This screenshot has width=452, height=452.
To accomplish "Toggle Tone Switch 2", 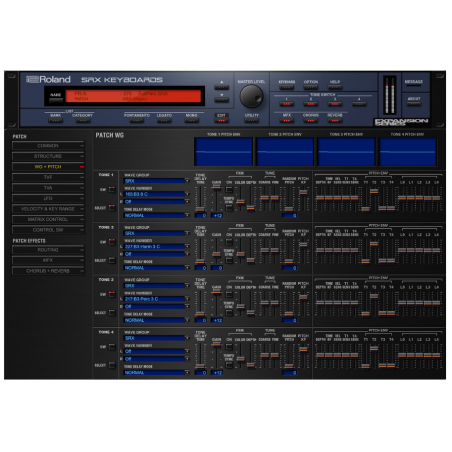I will pyautogui.click(x=311, y=104).
